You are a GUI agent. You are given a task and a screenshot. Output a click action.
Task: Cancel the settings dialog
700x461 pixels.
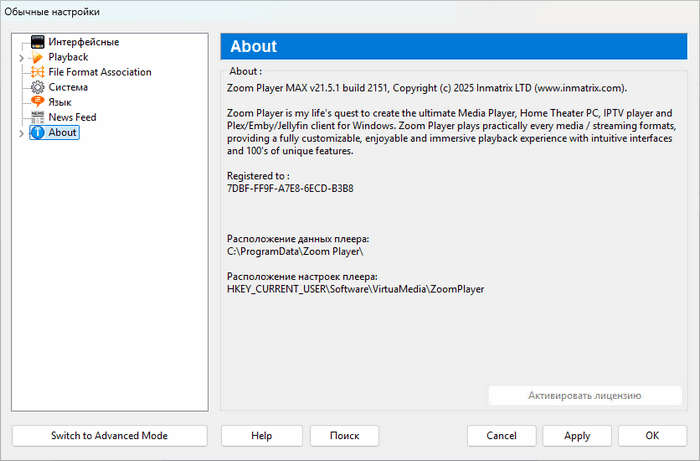point(501,436)
